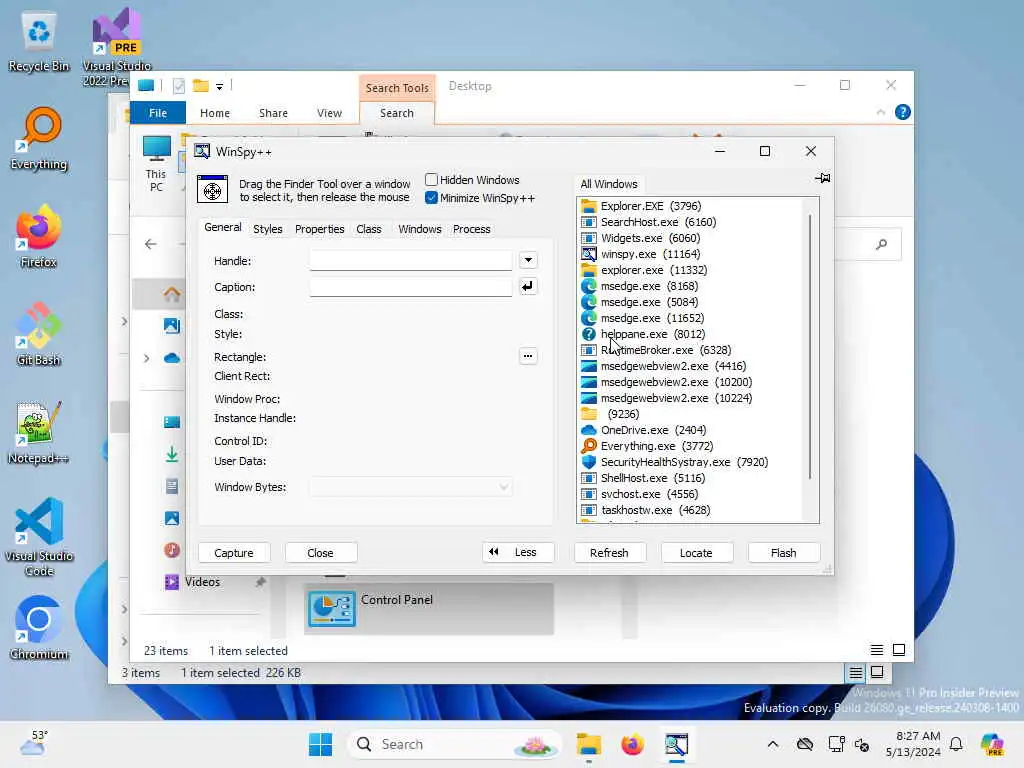Viewport: 1024px width, 768px height.
Task: Click the taskbar Search box
Action: click(x=456, y=744)
